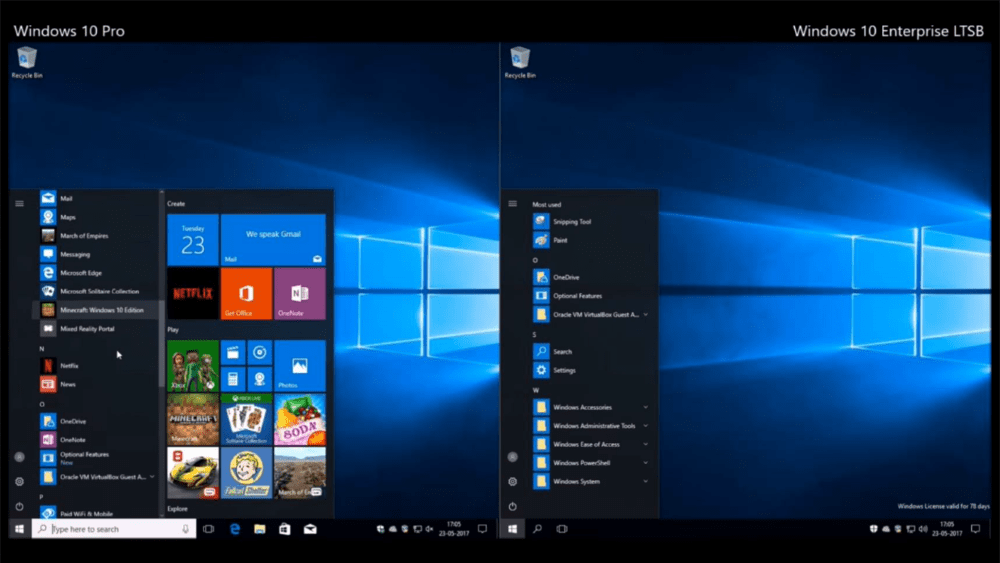Viewport: 1000px width, 563px height.
Task: Open the Photos tile
Action: [x=300, y=366]
